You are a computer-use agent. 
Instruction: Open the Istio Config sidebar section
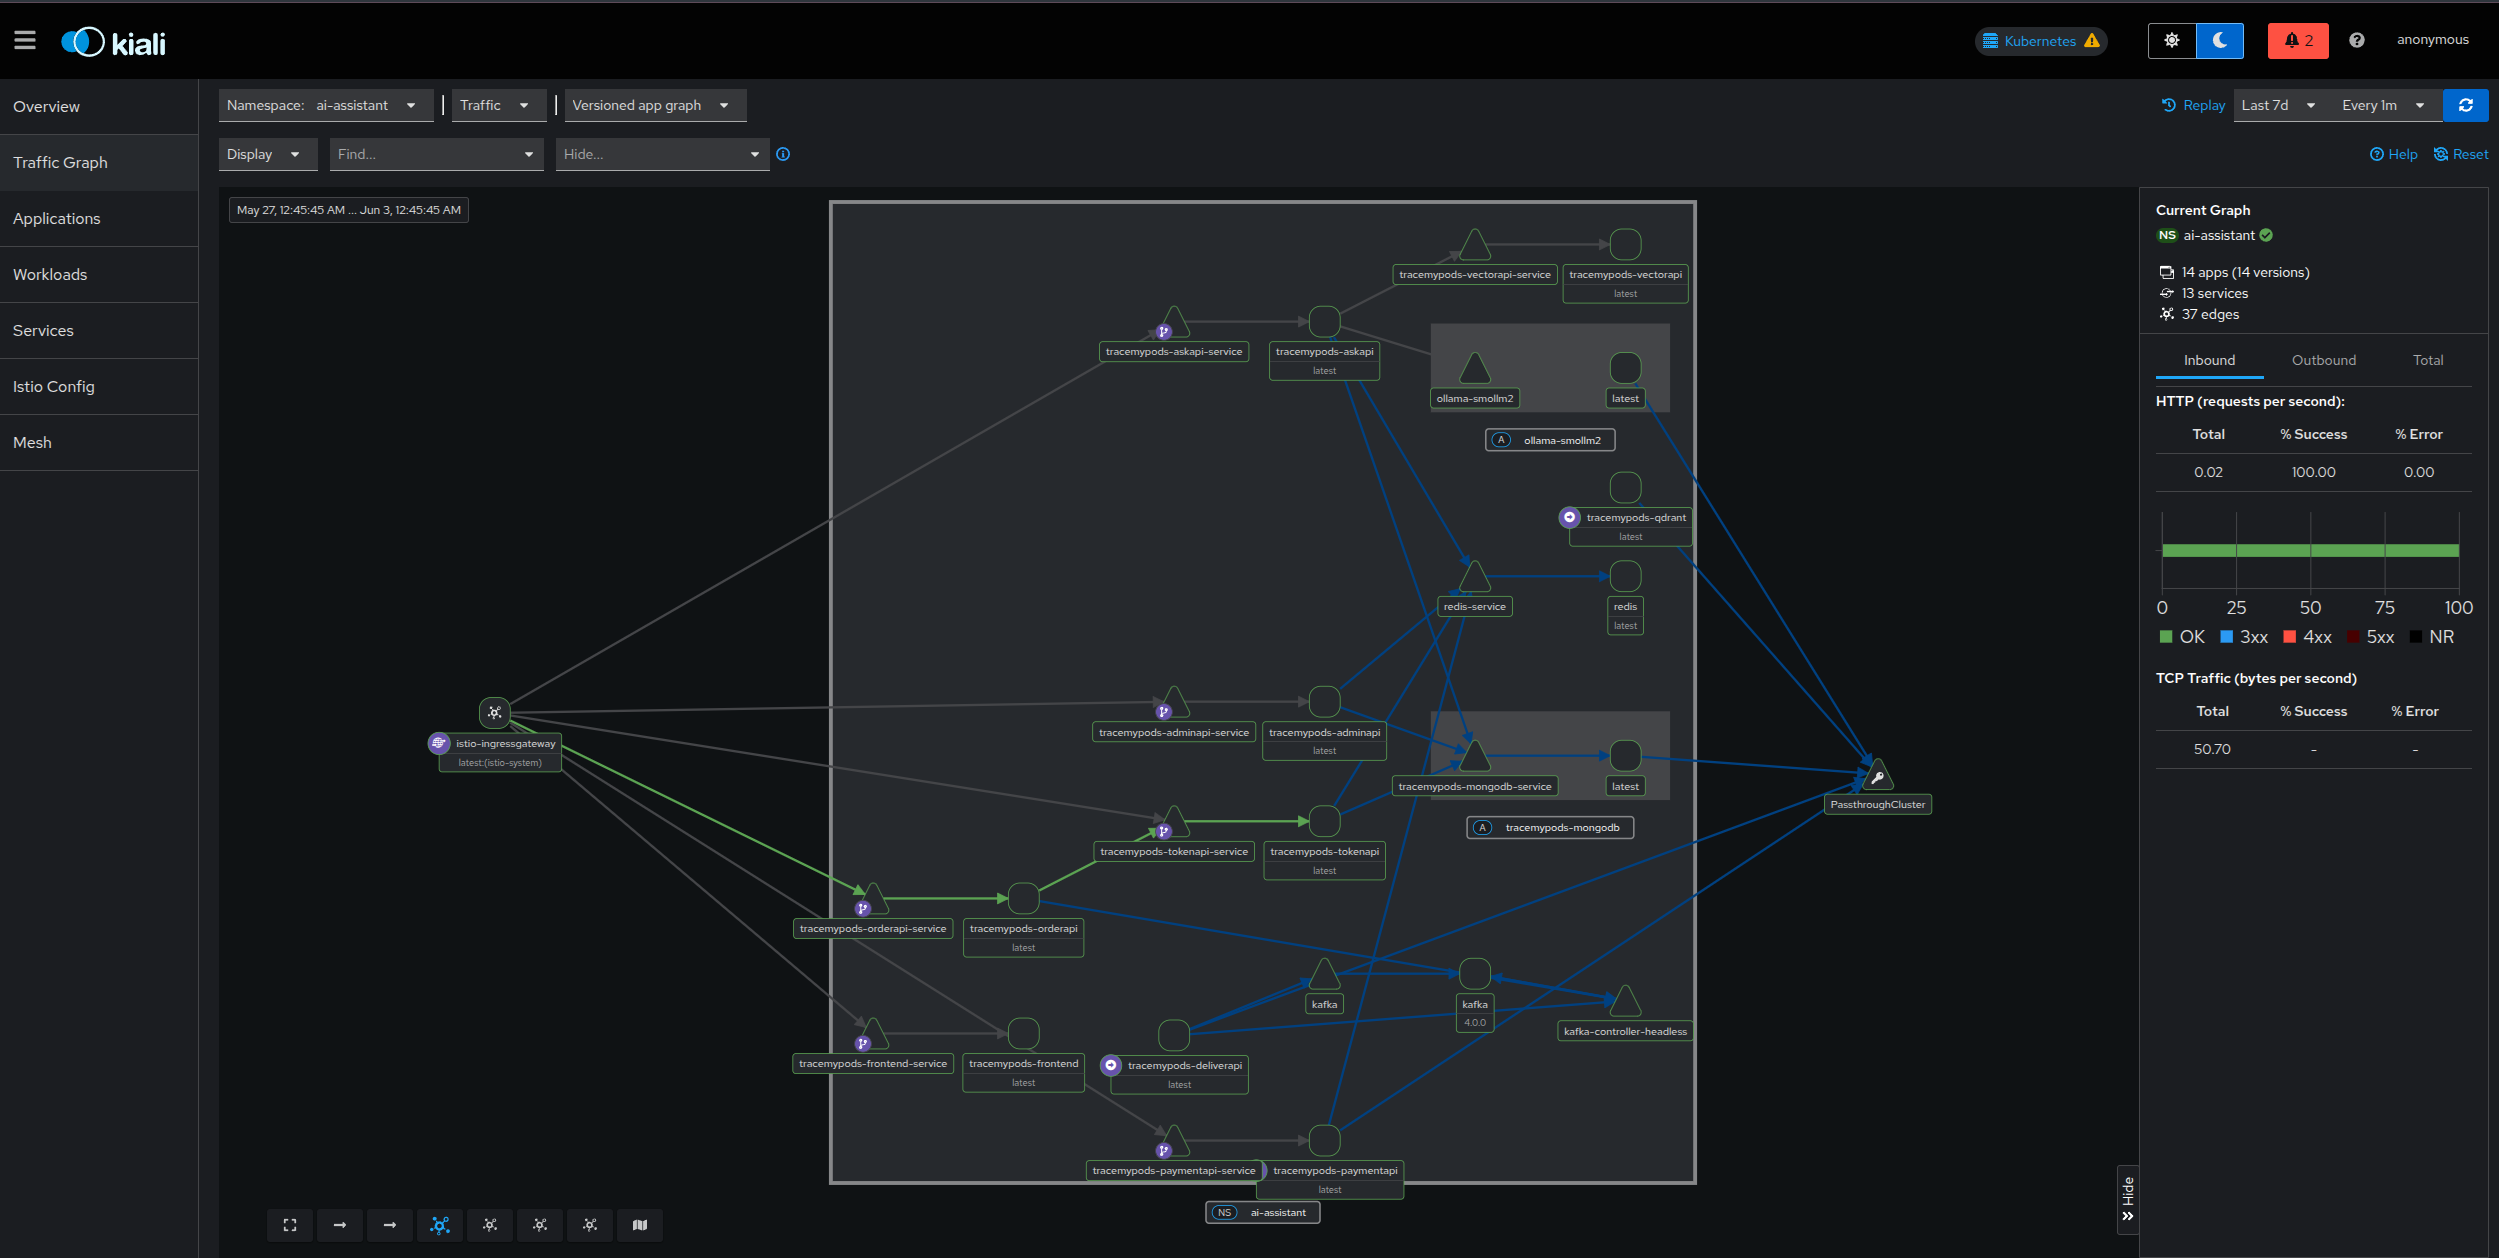coord(54,386)
